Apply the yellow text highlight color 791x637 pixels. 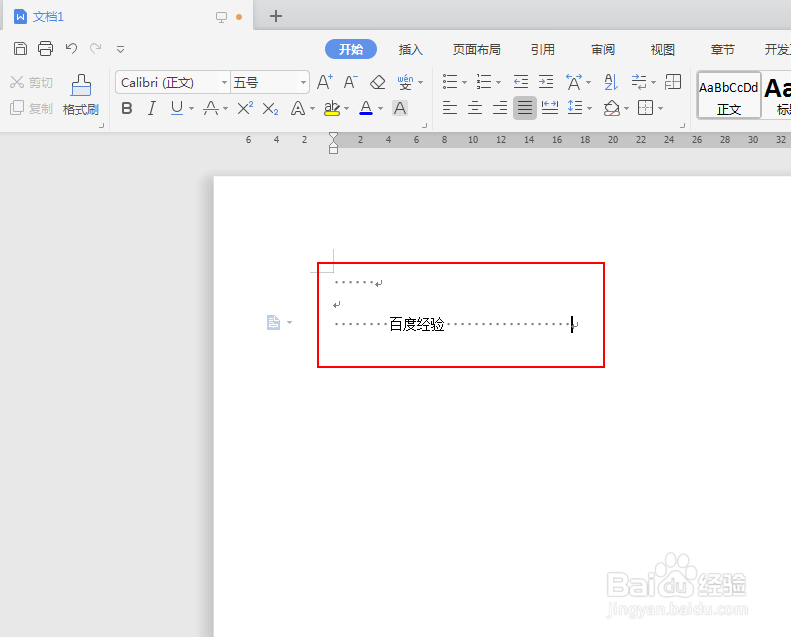[331, 108]
